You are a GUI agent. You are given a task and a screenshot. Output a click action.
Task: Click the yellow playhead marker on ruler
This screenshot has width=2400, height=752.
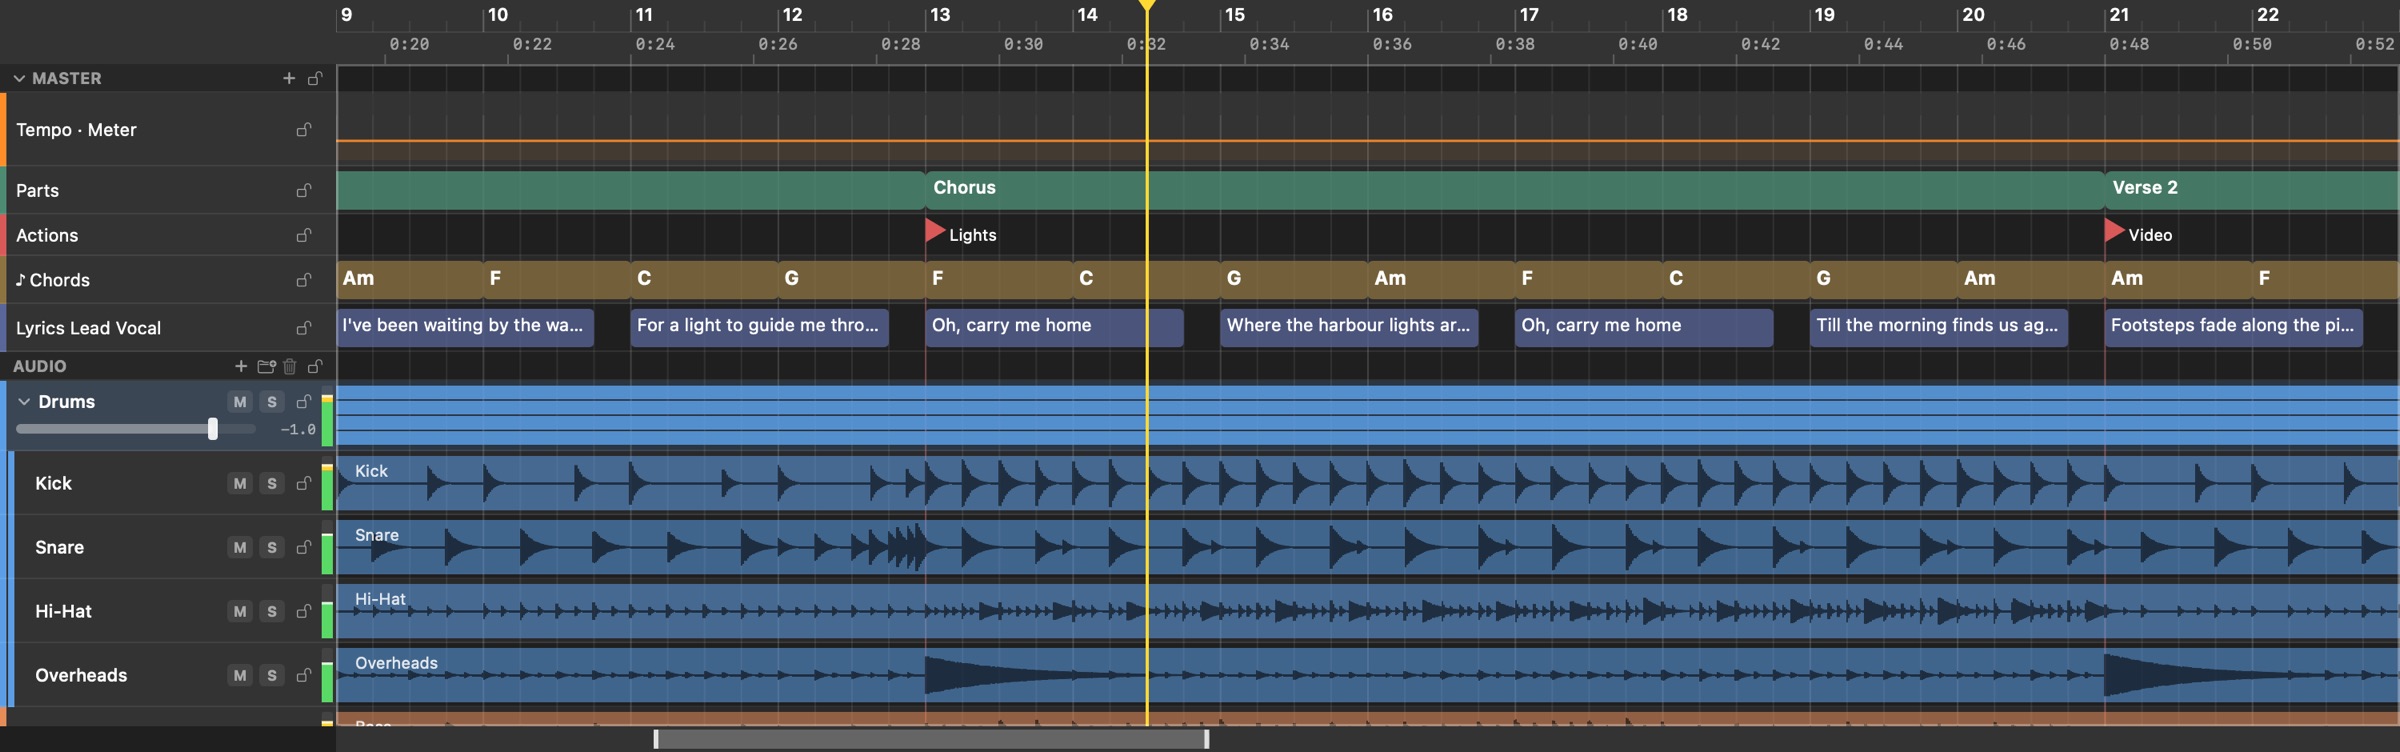(x=1147, y=6)
